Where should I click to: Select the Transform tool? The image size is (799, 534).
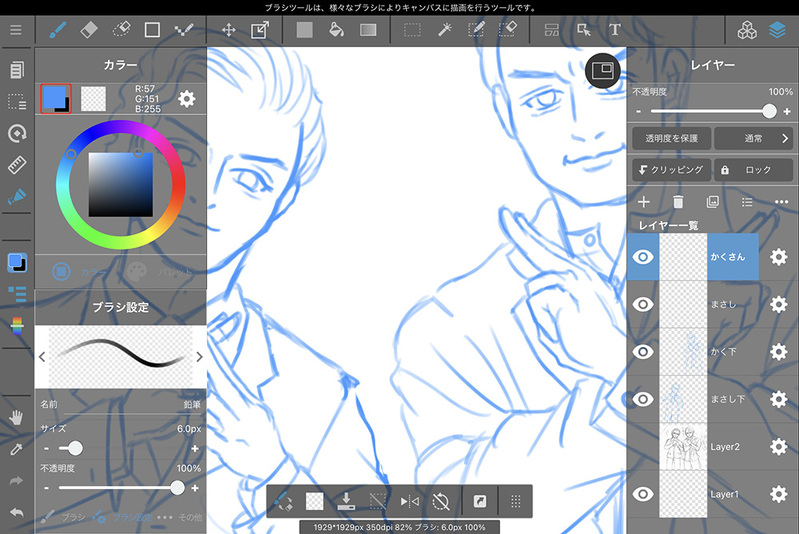point(260,30)
